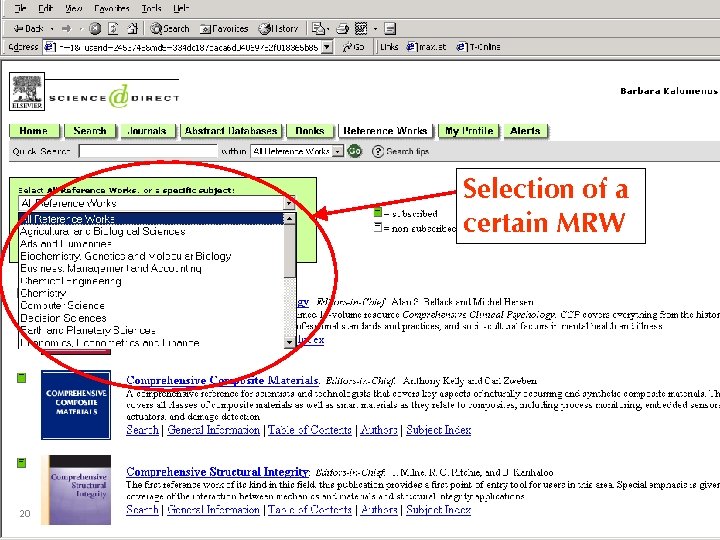Choose 'Biochemistry, Genetics and Molecular Biology' option
The image size is (720, 540).
pyautogui.click(x=151, y=256)
